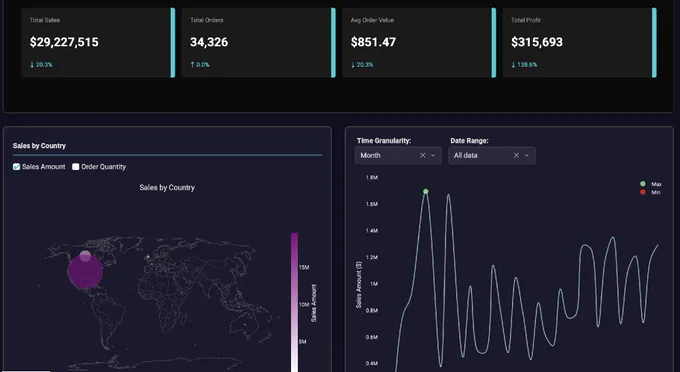Click the 20.3% change indicator under Total Sales
This screenshot has height=372, width=680.
pos(41,65)
